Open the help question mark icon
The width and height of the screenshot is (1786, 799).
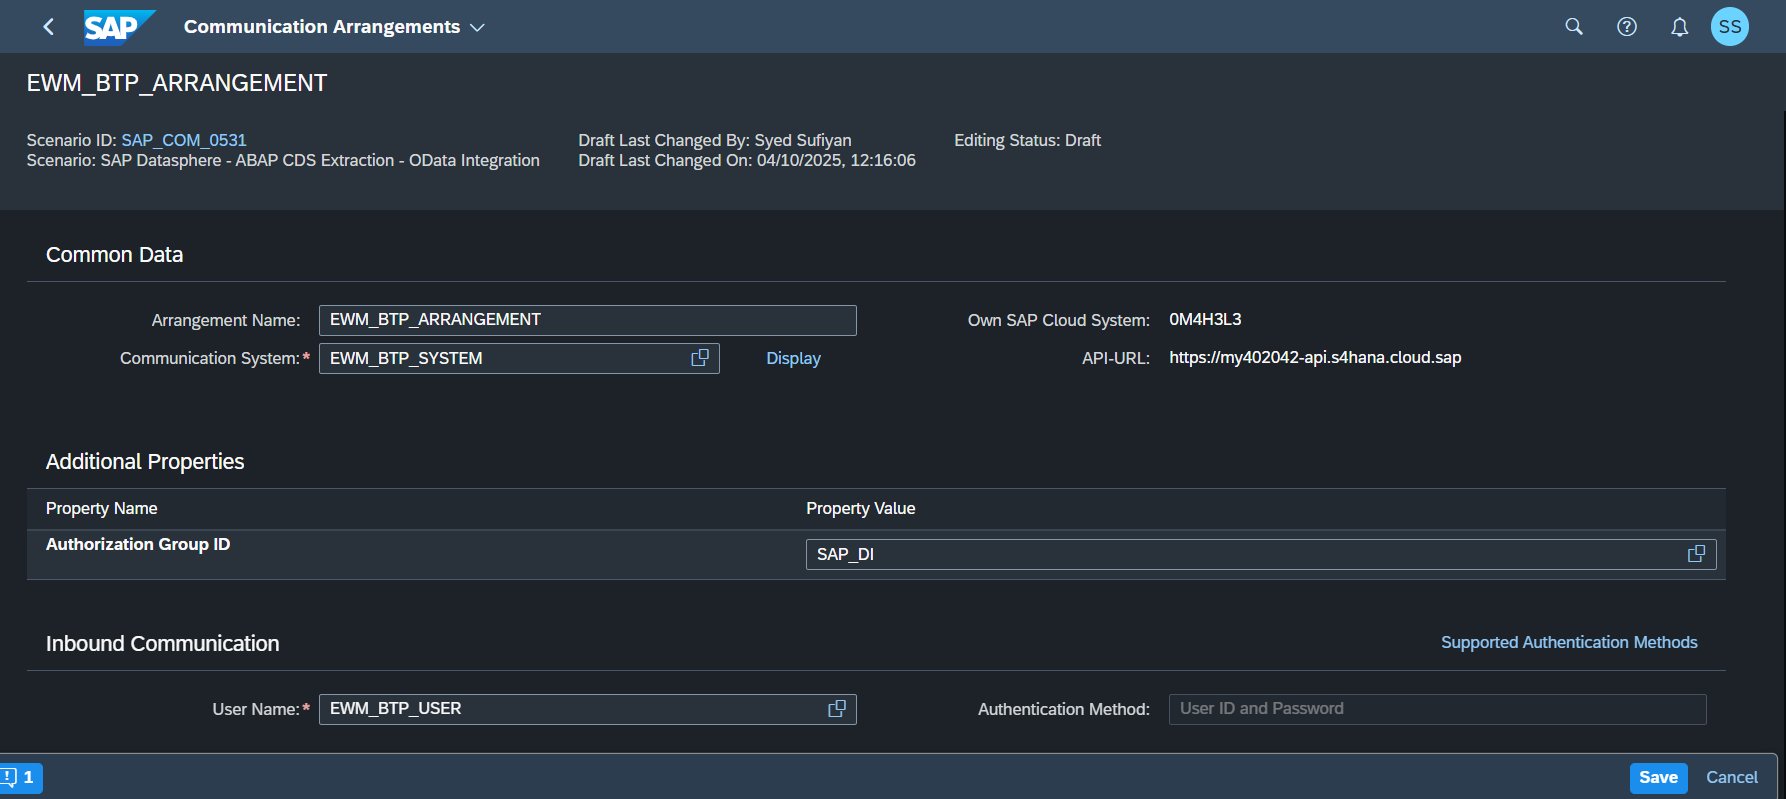coord(1627,27)
